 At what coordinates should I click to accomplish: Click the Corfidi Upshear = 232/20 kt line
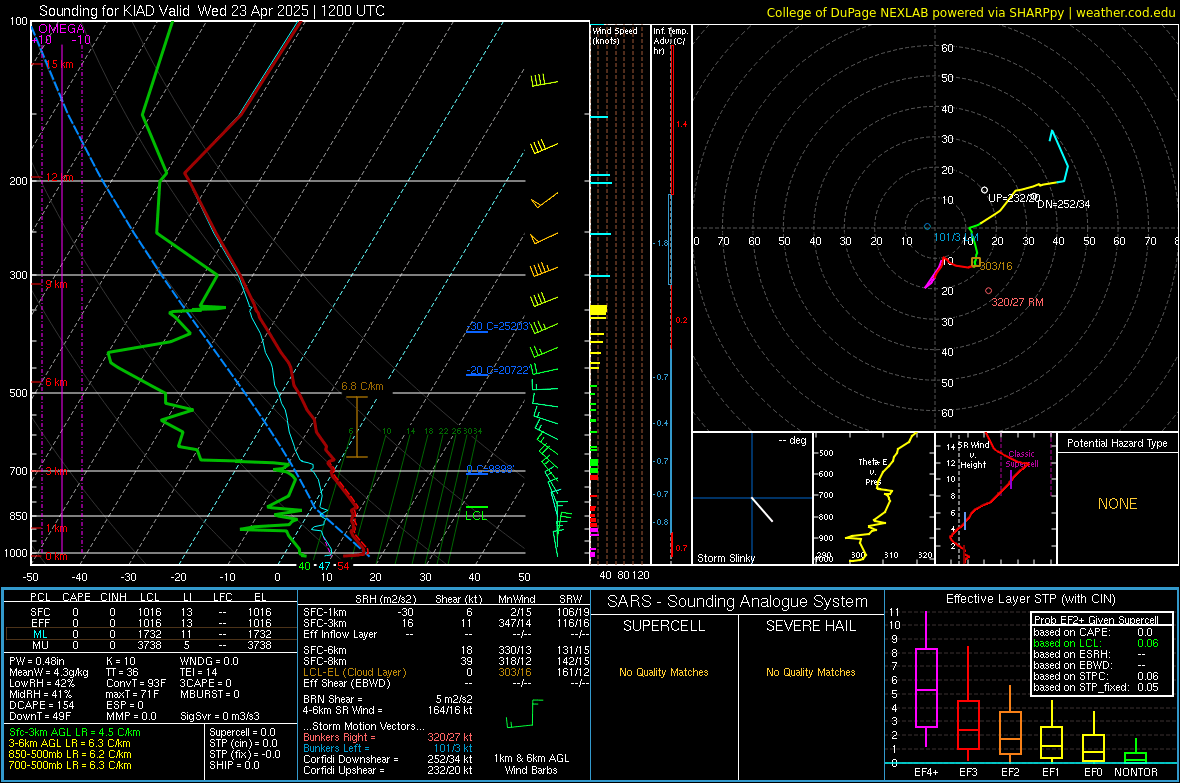pos(388,770)
